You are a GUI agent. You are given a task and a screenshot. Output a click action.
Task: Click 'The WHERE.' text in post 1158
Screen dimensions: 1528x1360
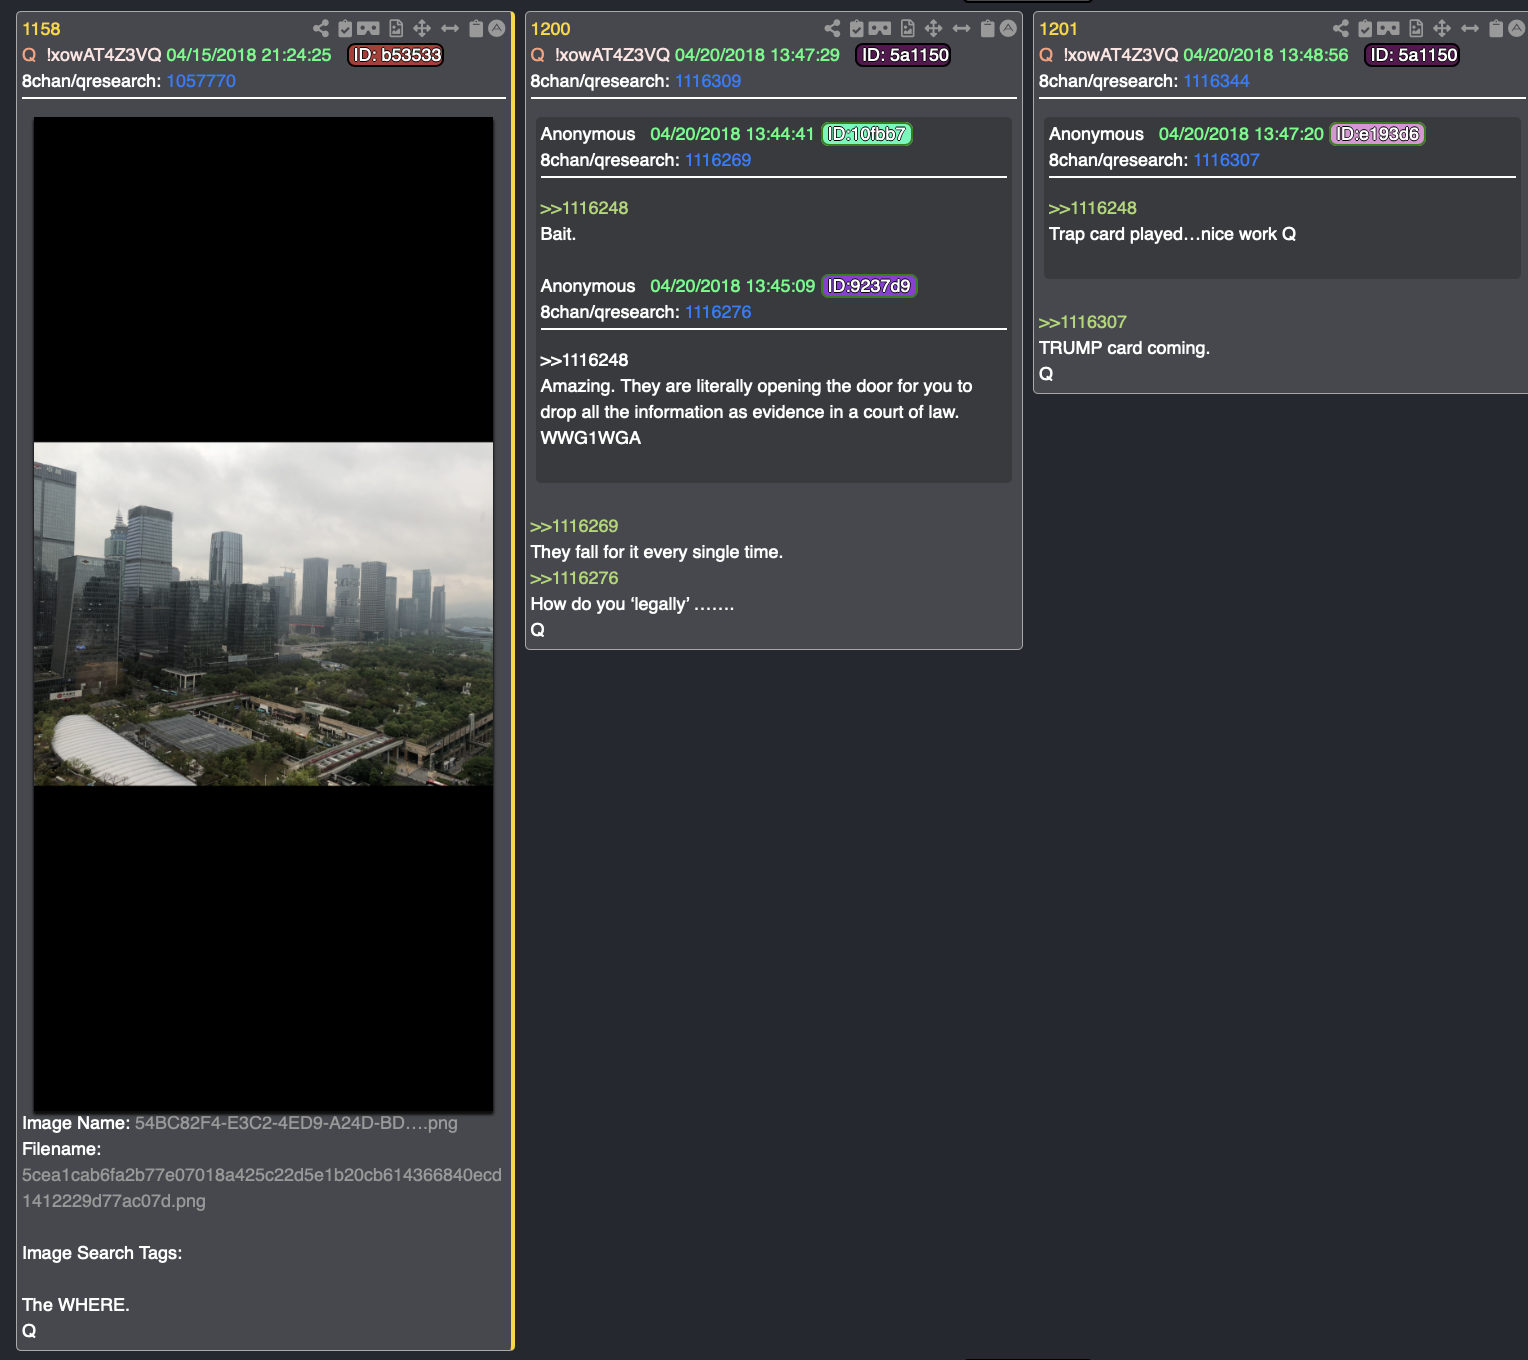click(76, 1305)
